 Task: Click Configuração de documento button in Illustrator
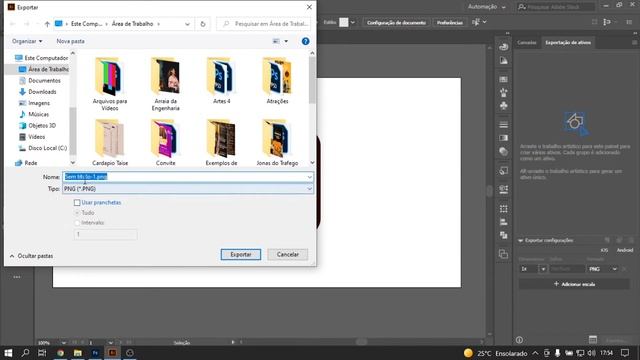tap(396, 22)
